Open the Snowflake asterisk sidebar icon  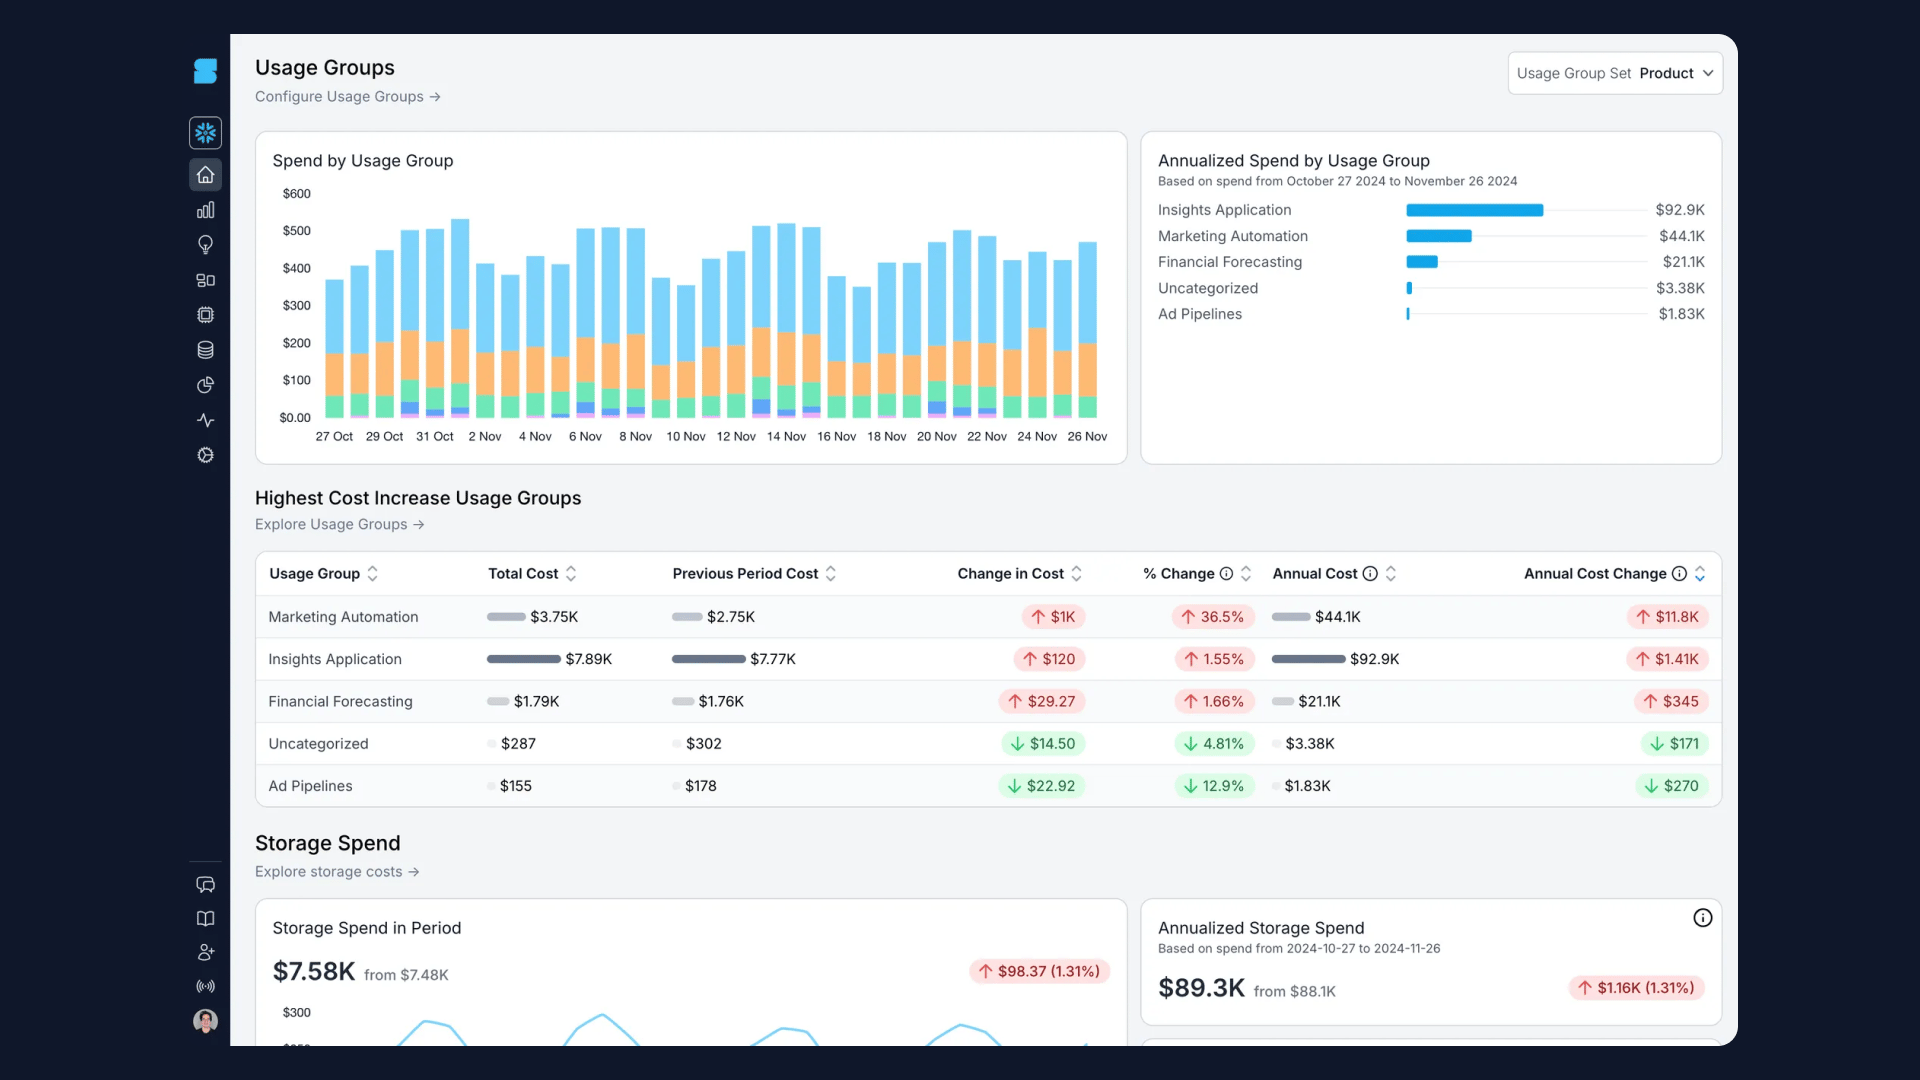[205, 132]
